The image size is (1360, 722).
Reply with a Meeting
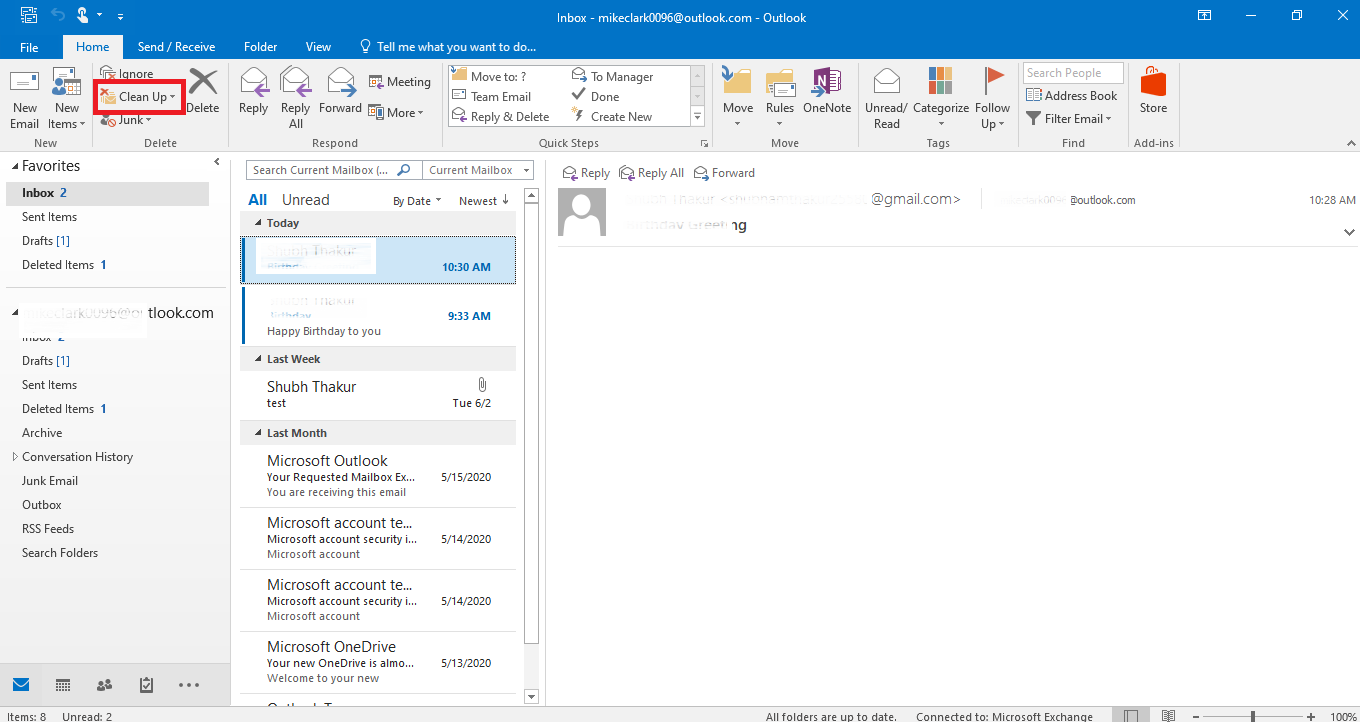click(x=399, y=82)
